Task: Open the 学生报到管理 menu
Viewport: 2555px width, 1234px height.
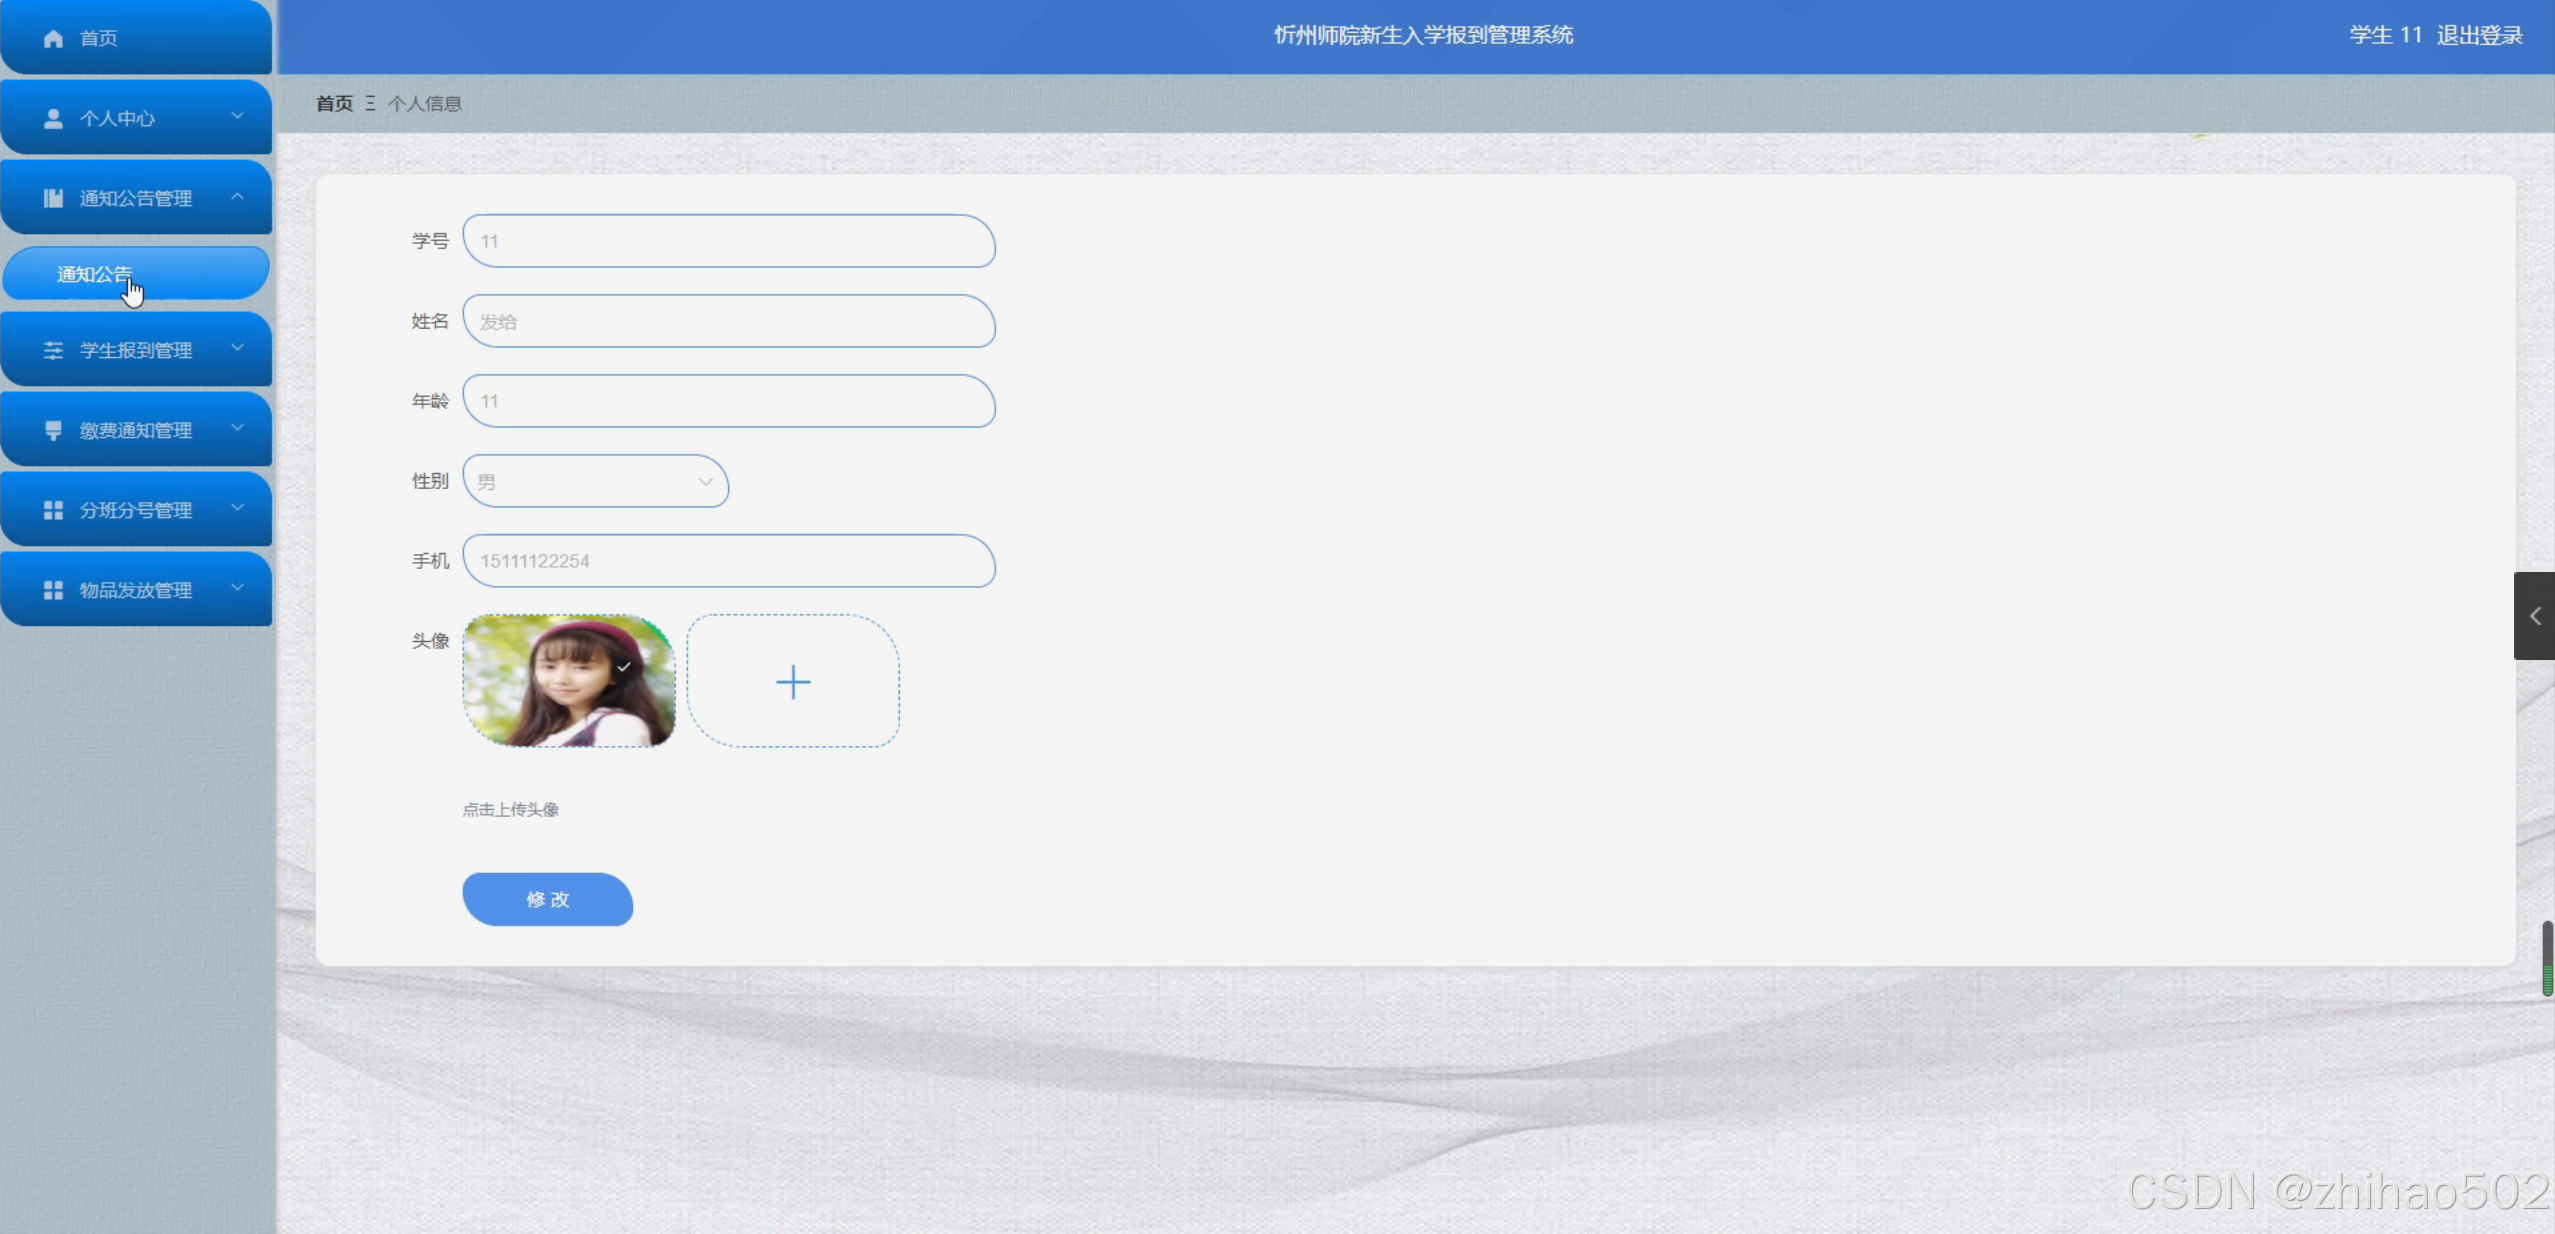Action: [x=136, y=350]
